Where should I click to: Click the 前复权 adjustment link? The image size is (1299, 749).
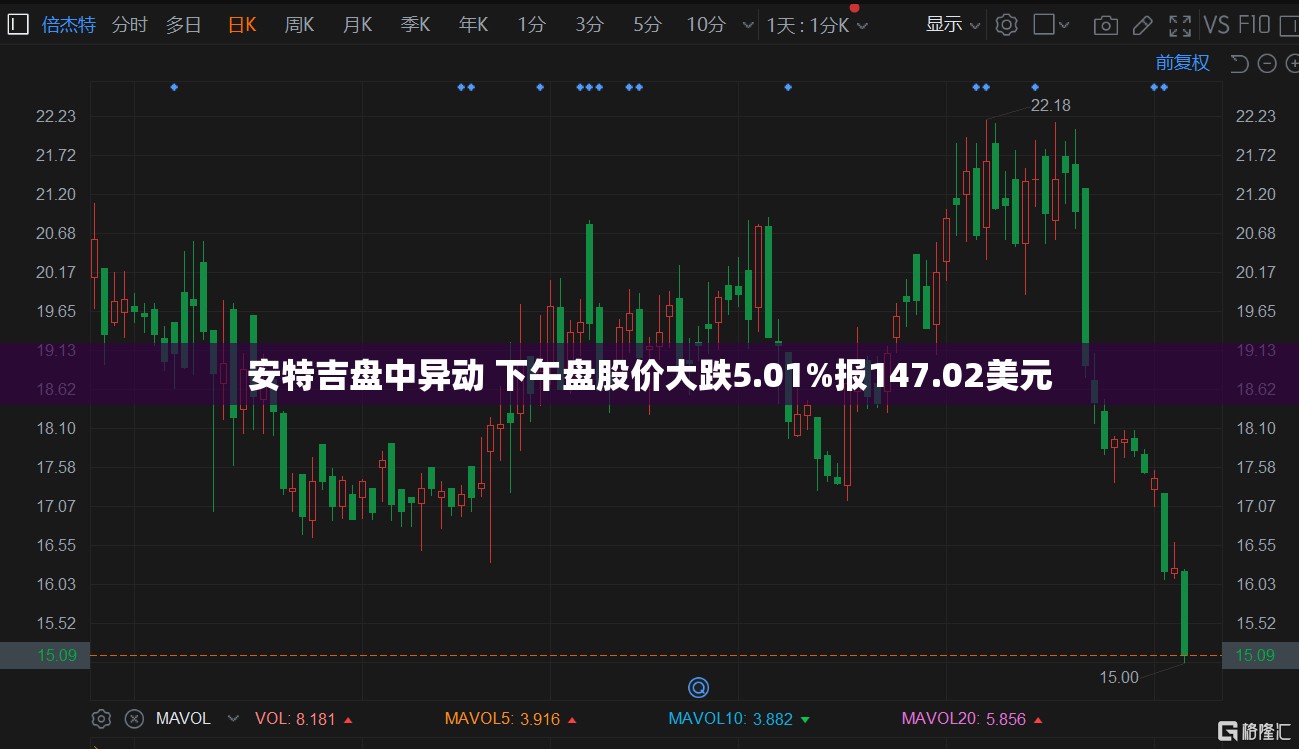[x=1183, y=62]
